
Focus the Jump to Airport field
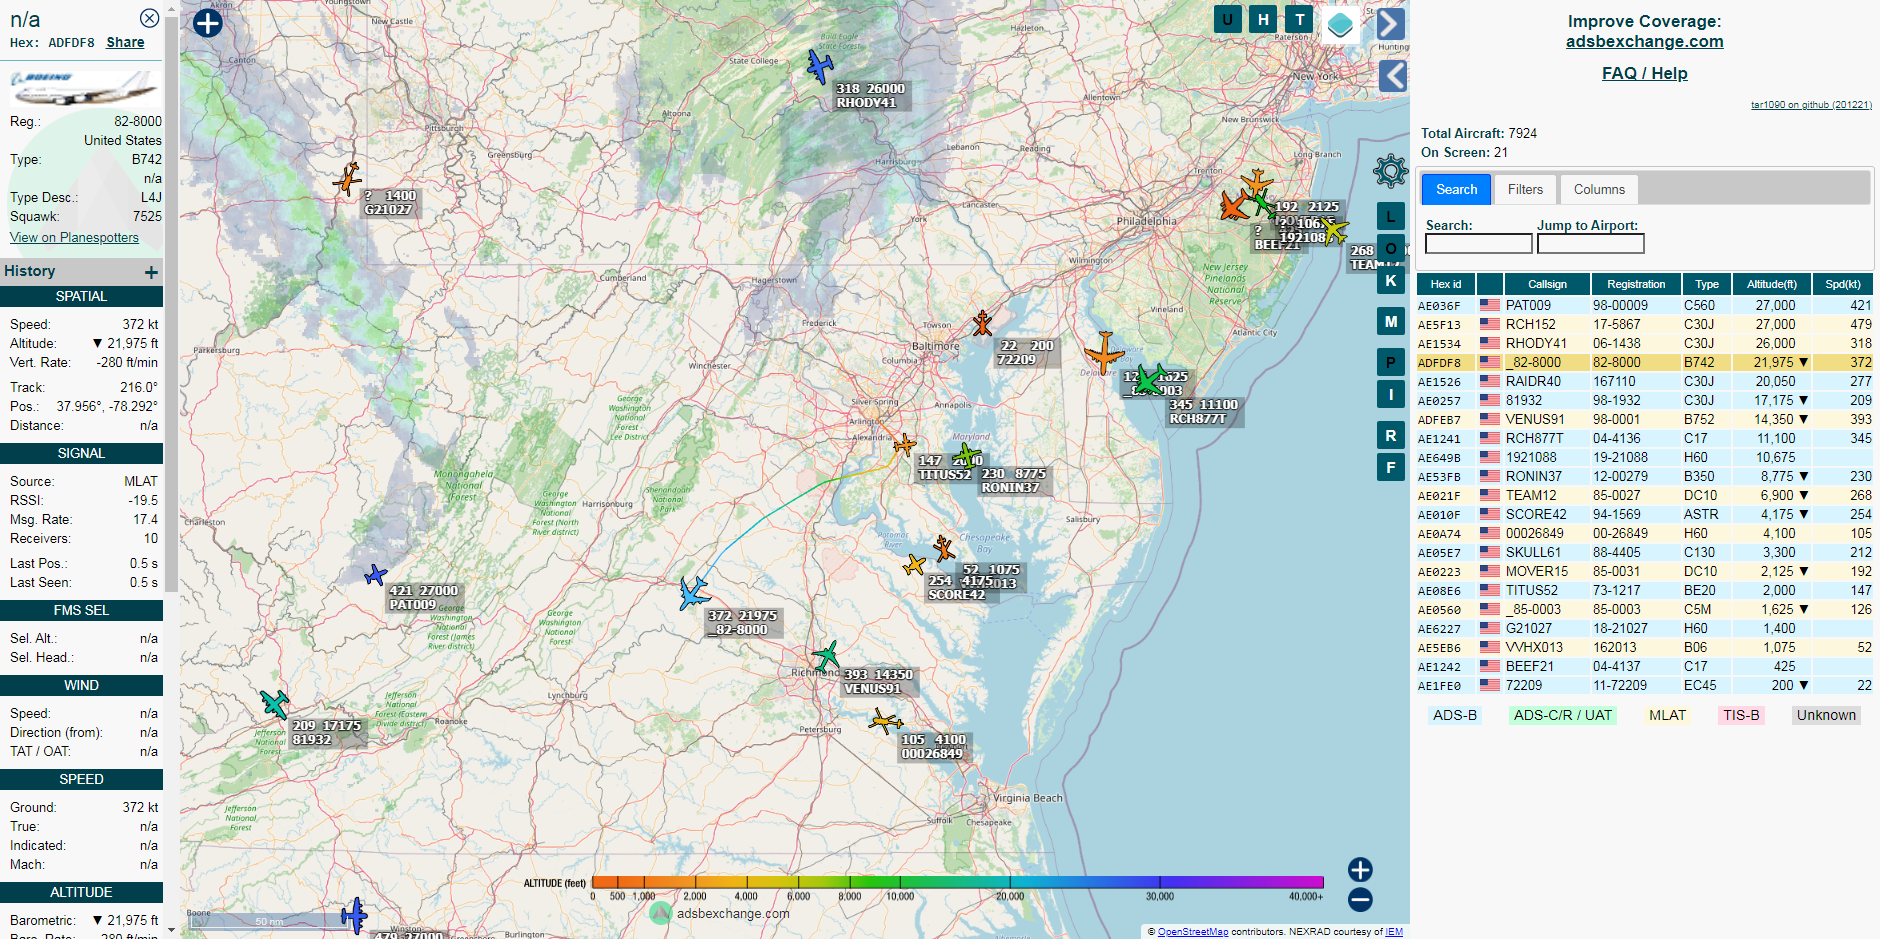(x=1590, y=243)
